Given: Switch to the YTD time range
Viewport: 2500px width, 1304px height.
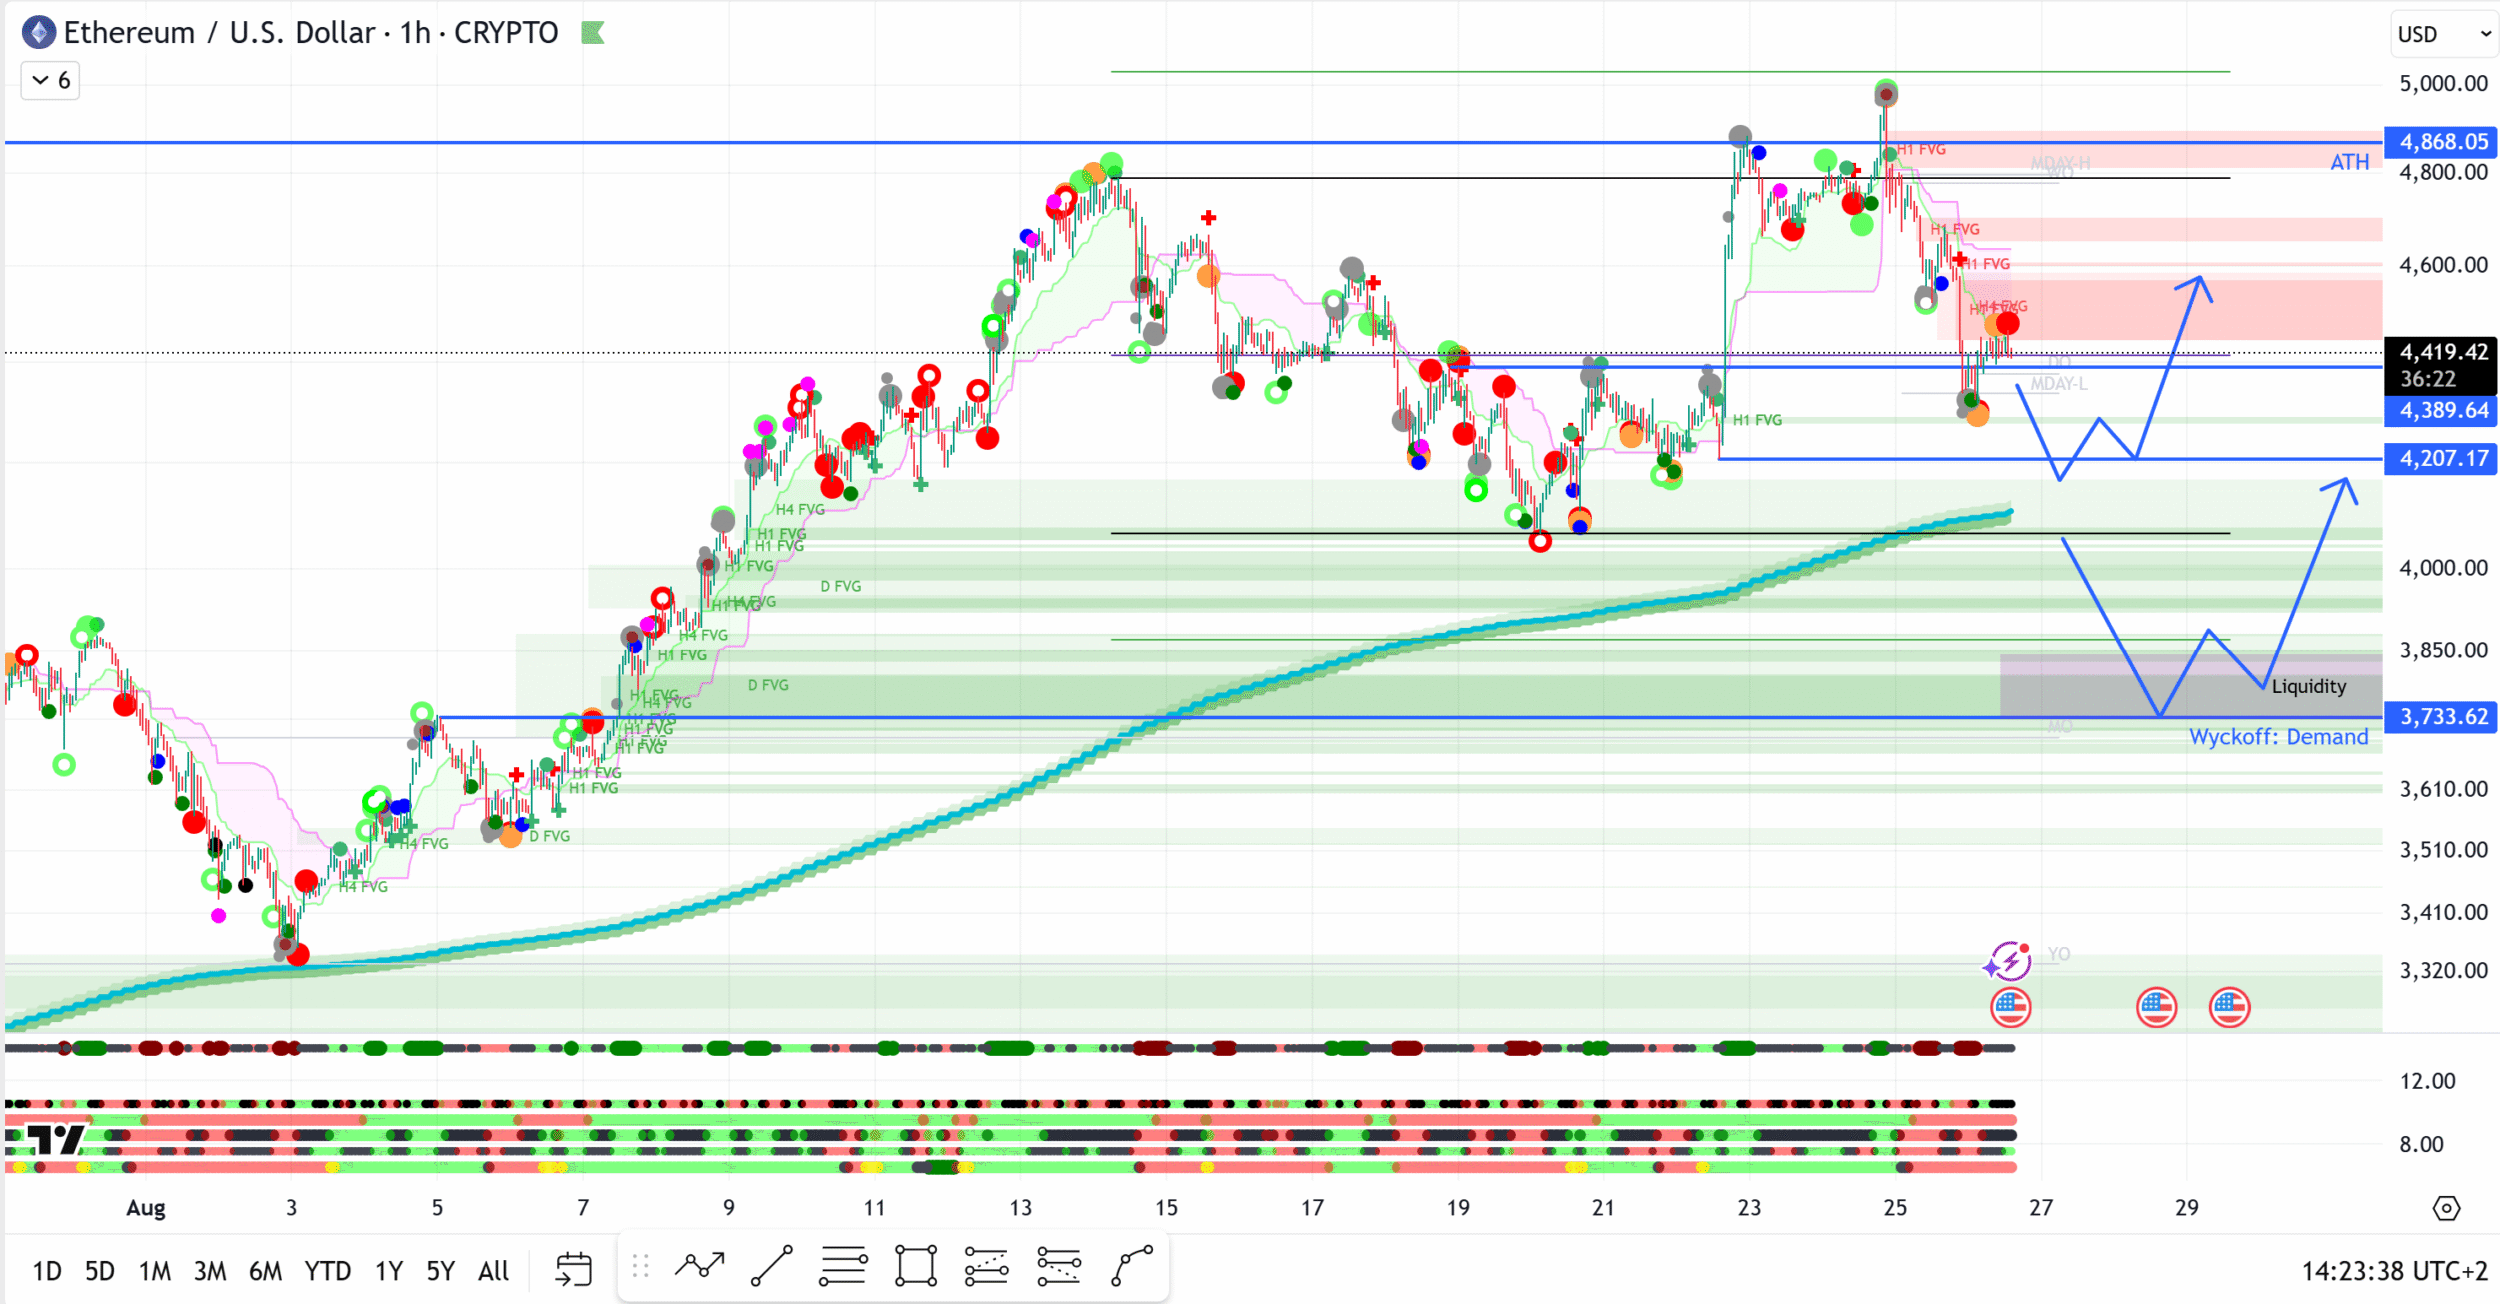Looking at the screenshot, I should 327,1271.
